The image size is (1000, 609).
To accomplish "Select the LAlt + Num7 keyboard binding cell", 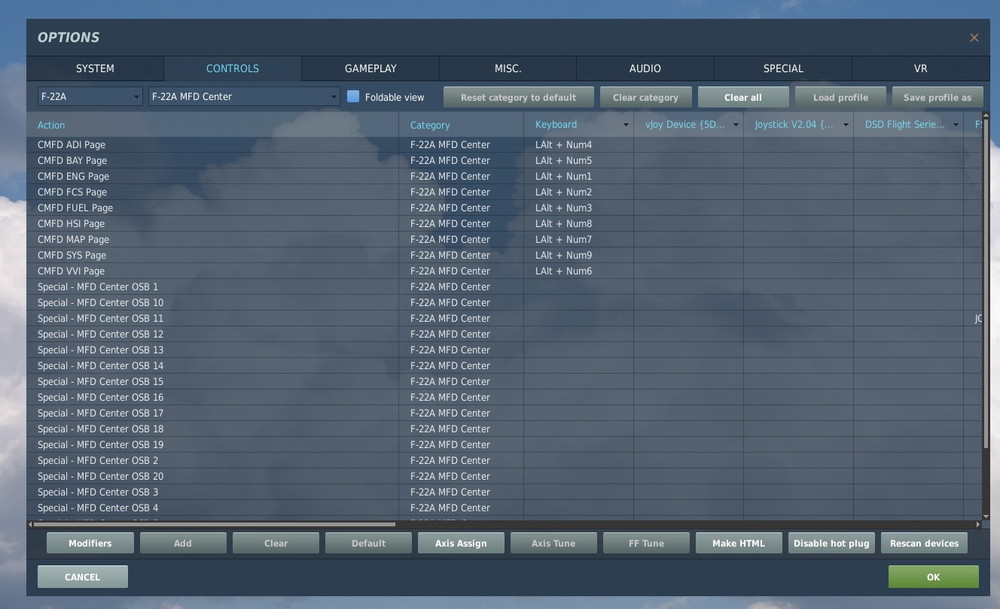I will pyautogui.click(x=578, y=239).
